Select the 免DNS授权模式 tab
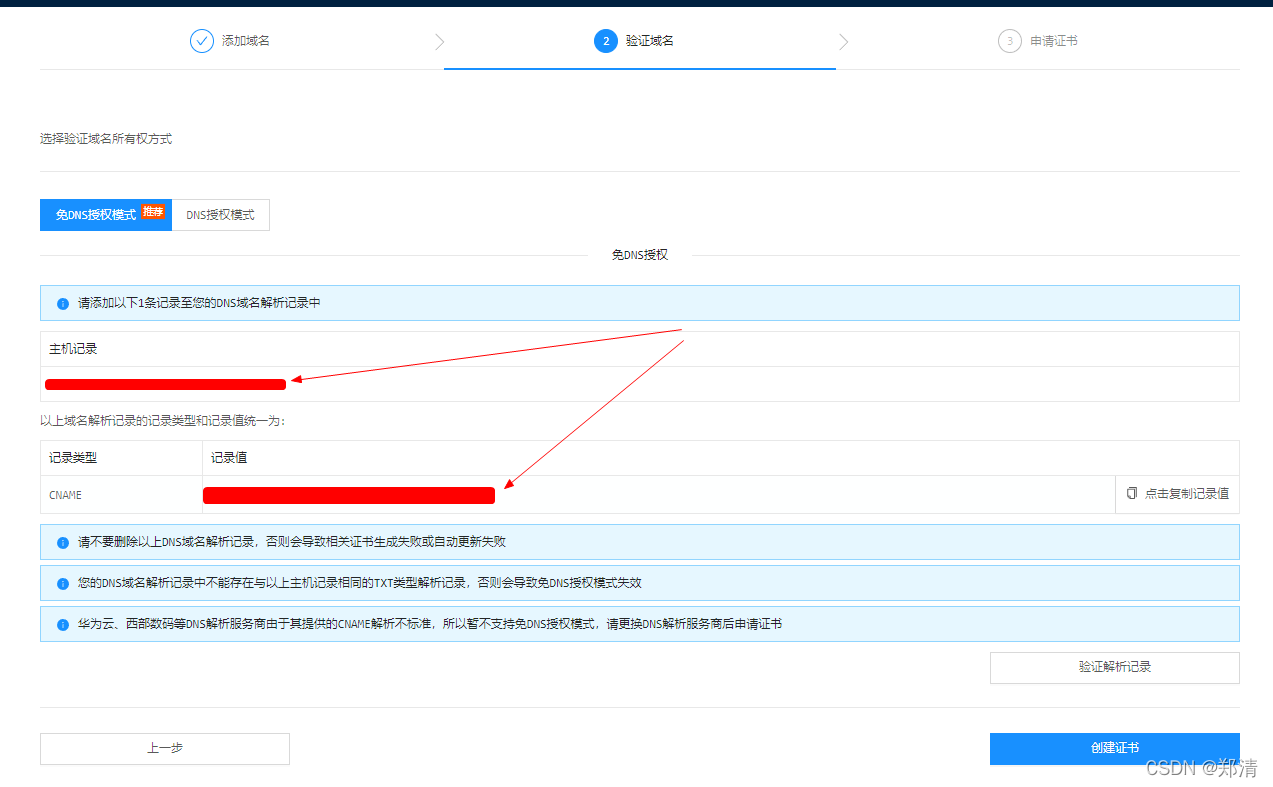The height and width of the screenshot is (787, 1273). click(x=106, y=215)
